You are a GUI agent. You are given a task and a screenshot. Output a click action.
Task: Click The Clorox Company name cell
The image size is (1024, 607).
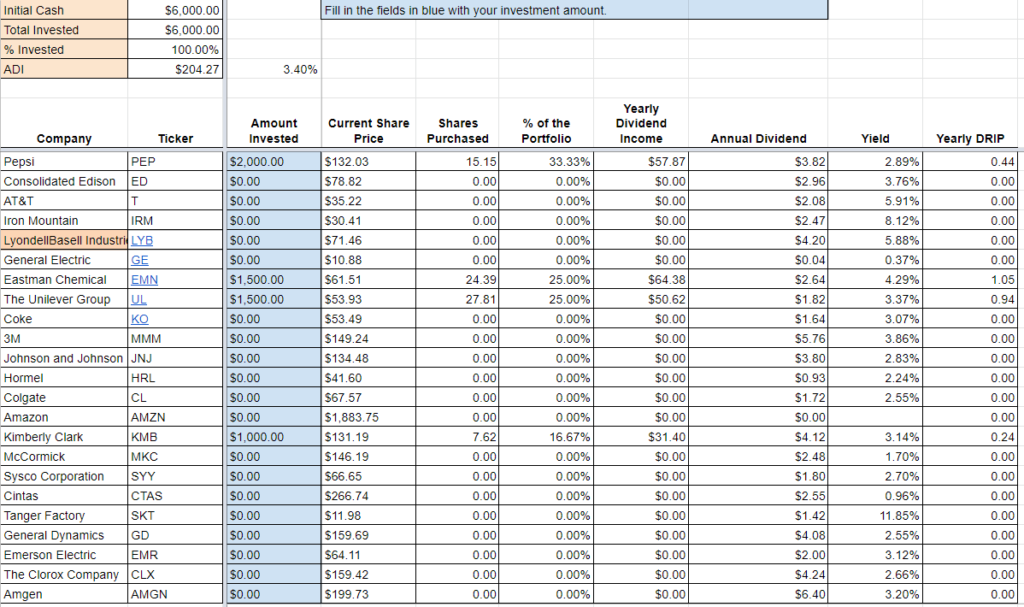(64, 574)
